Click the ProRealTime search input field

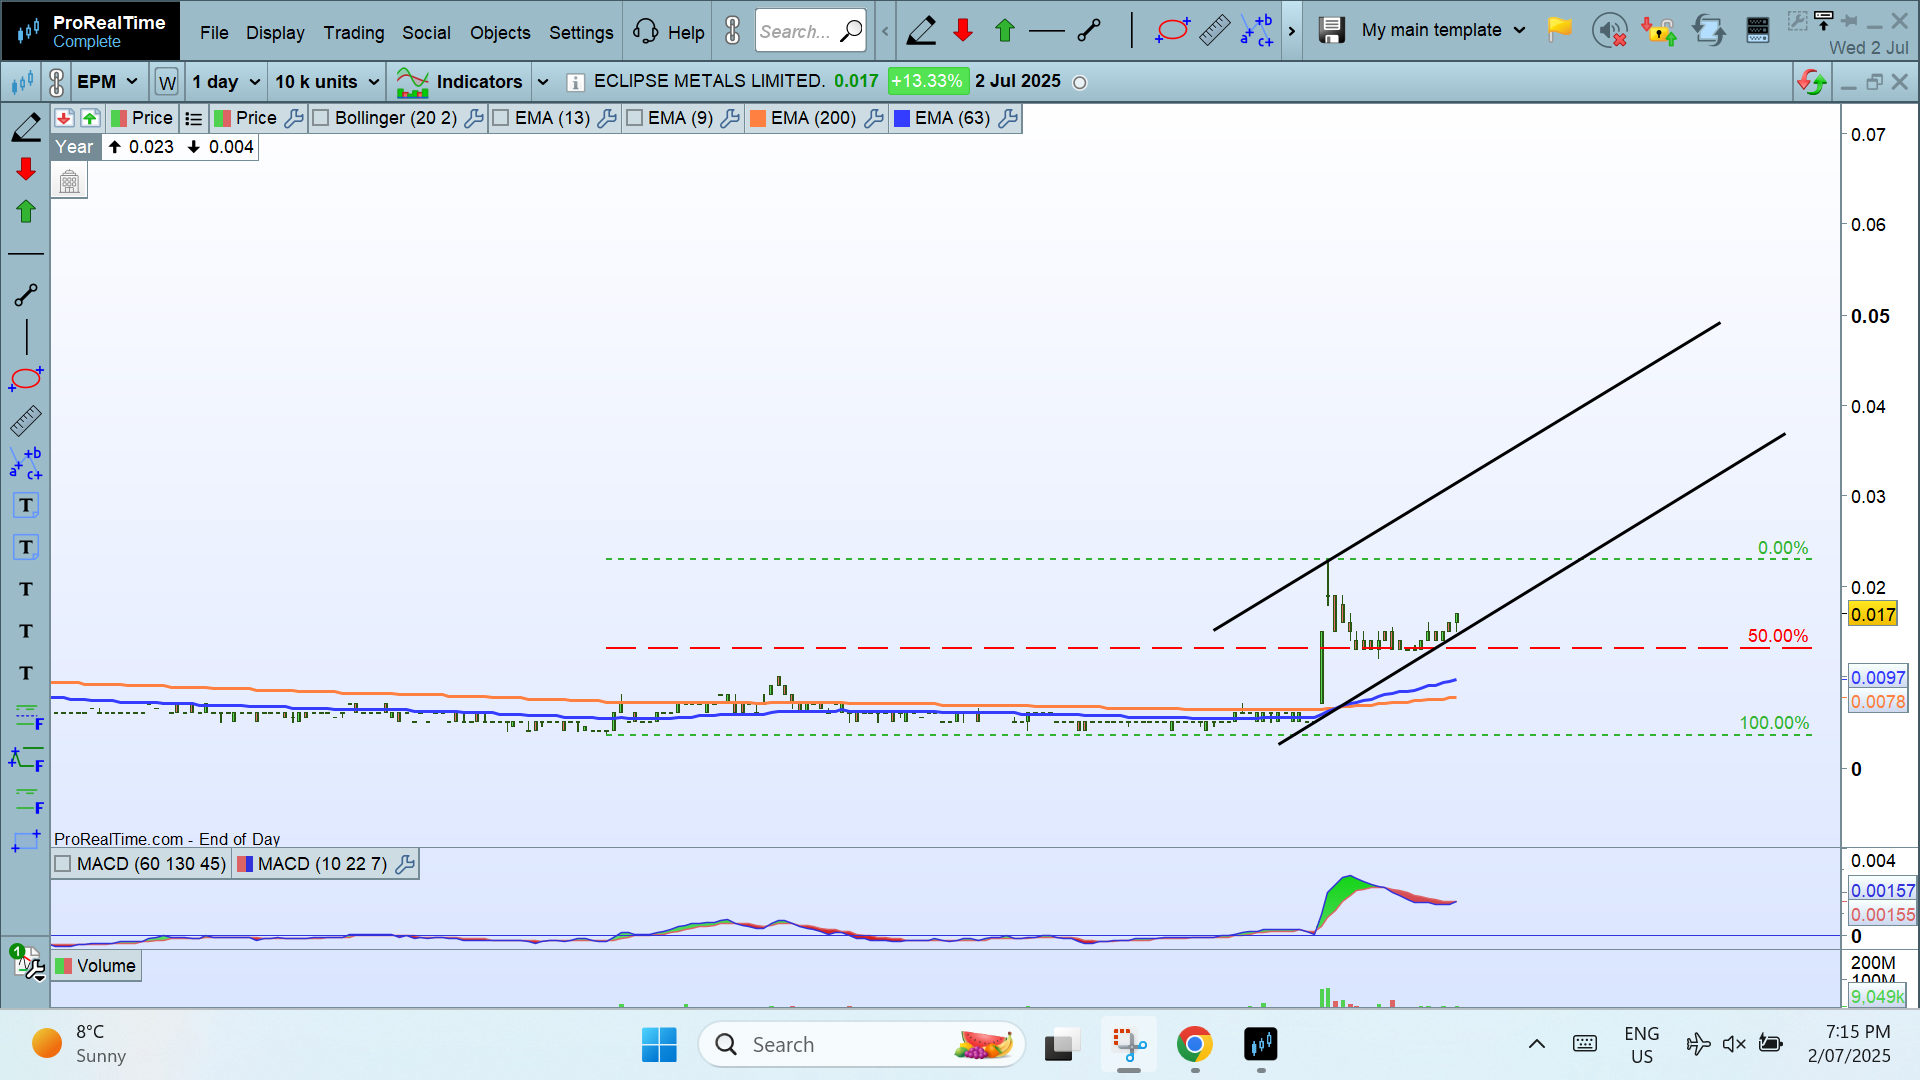pyautogui.click(x=810, y=31)
